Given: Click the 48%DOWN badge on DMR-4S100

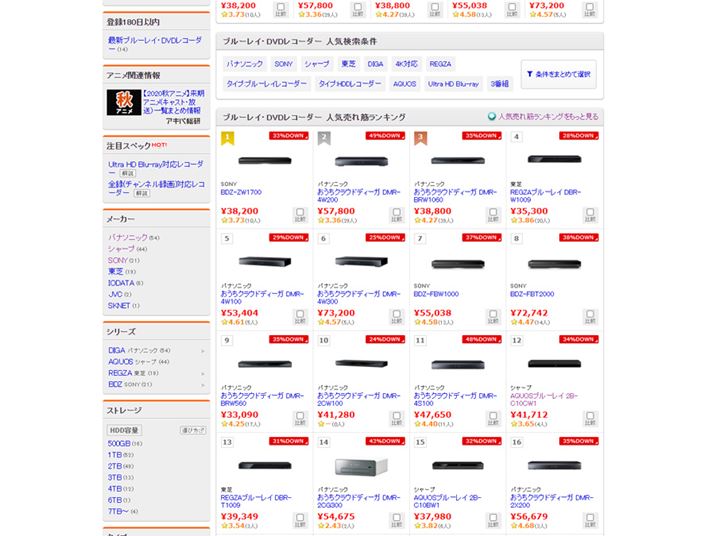Looking at the screenshot, I should click(x=482, y=339).
